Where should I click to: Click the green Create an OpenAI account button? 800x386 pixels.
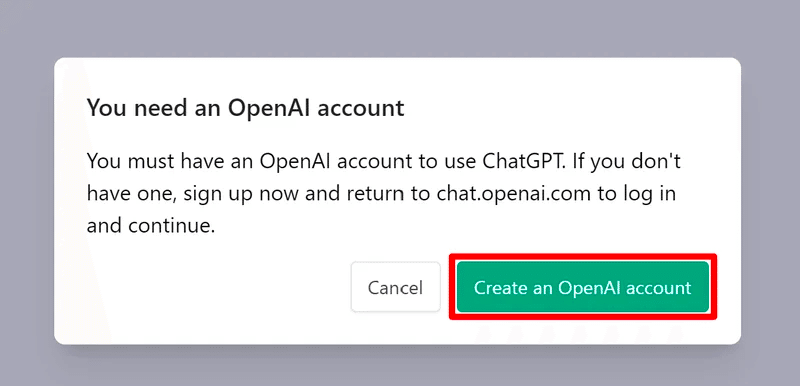[583, 287]
